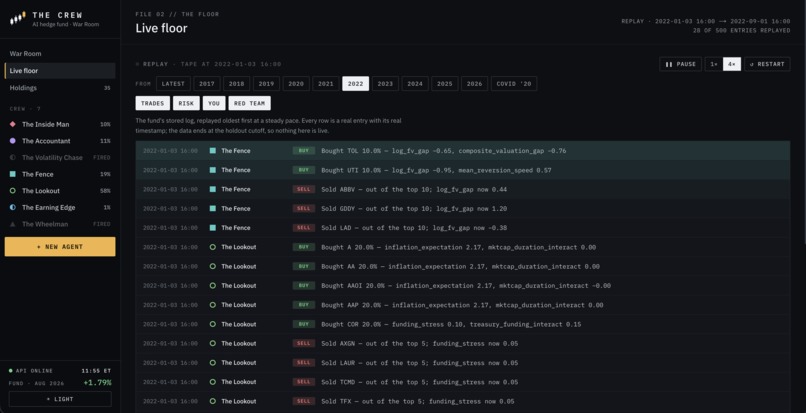Click green ring icon in AAOI row
Image resolution: width=806 pixels, height=413 pixels.
213,285
